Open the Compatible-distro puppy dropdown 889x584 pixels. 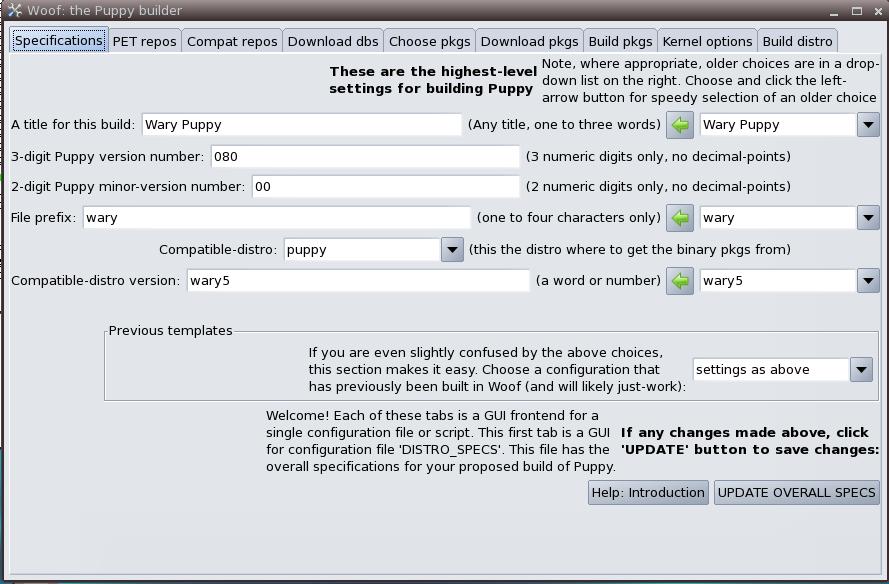(451, 250)
